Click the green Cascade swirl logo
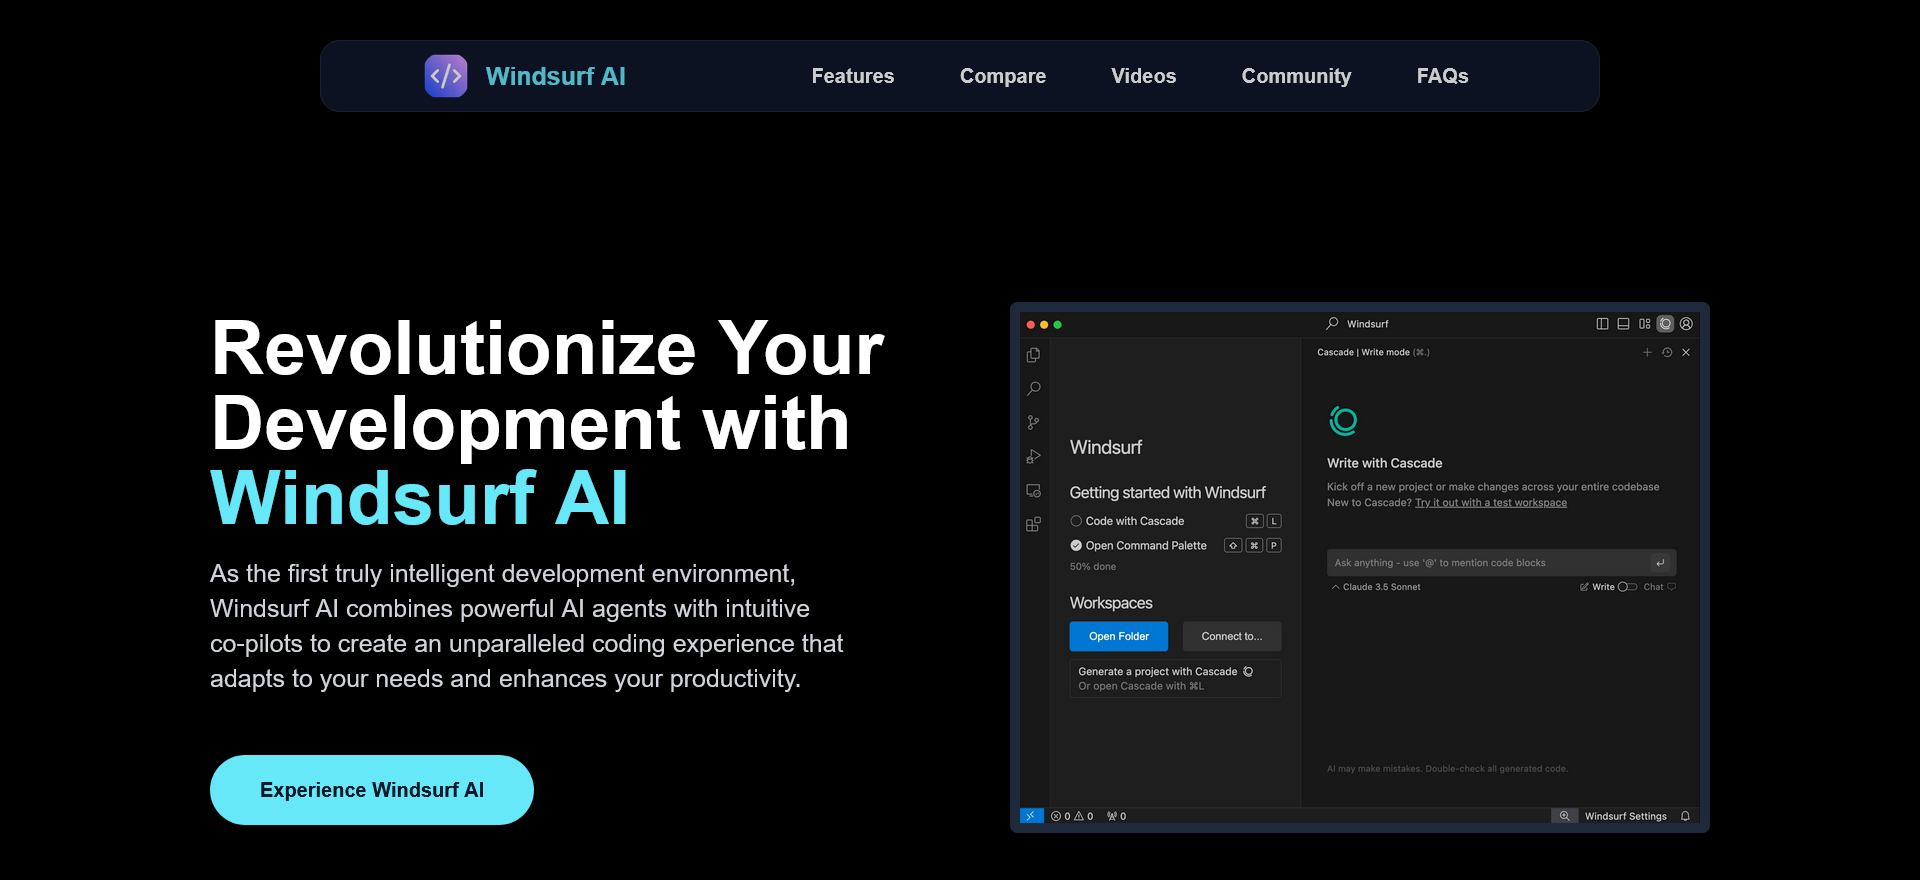This screenshot has height=880, width=1920. (1343, 421)
